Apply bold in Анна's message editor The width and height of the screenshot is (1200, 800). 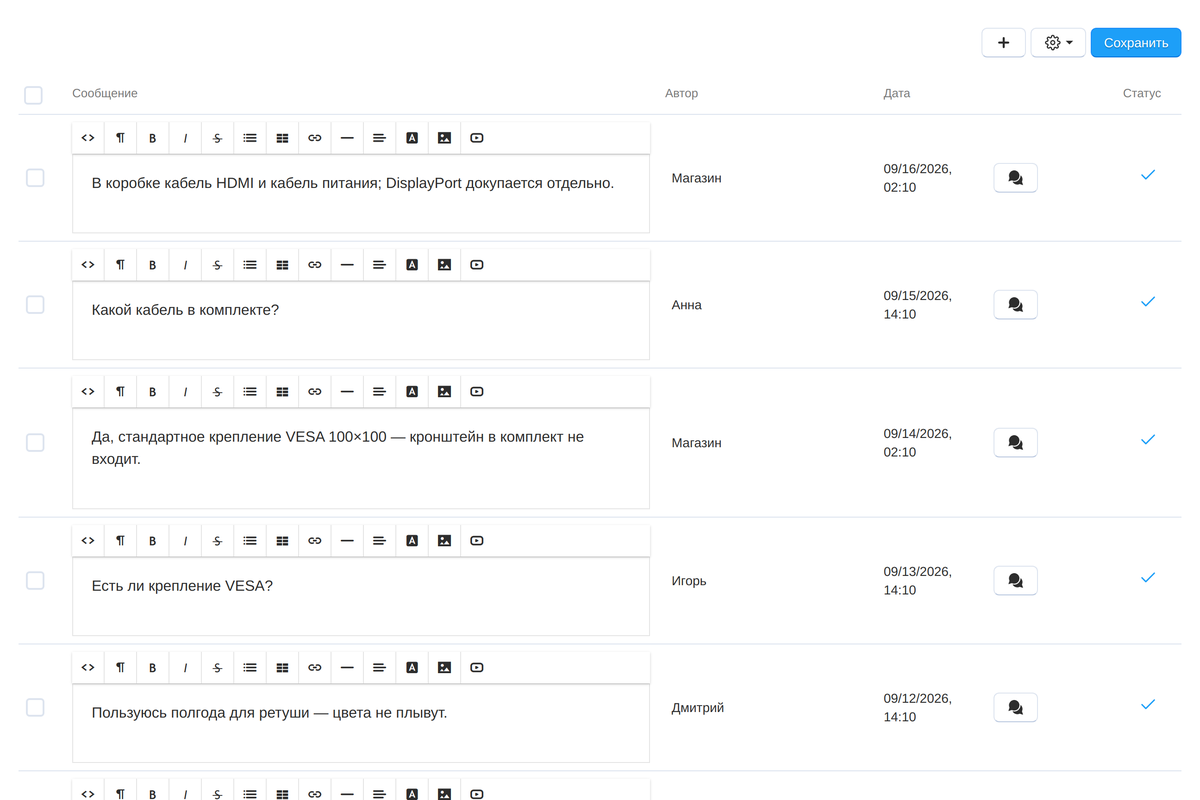153,265
